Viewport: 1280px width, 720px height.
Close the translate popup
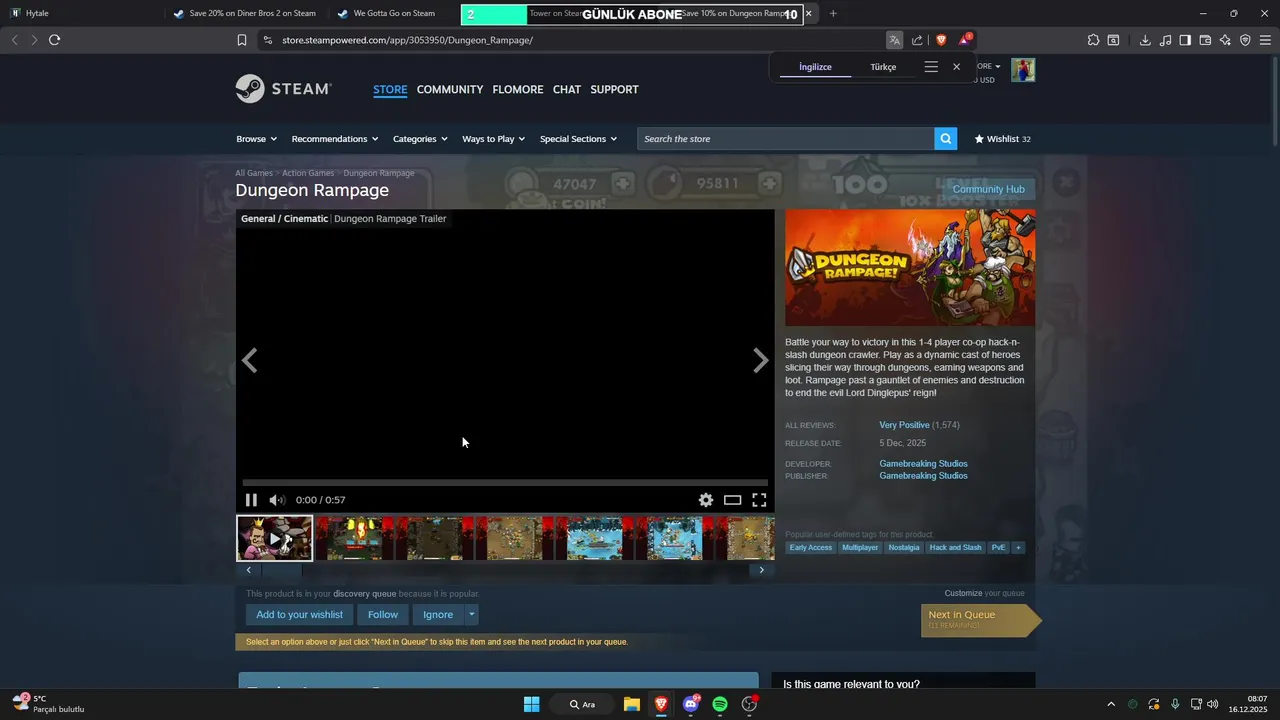956,67
